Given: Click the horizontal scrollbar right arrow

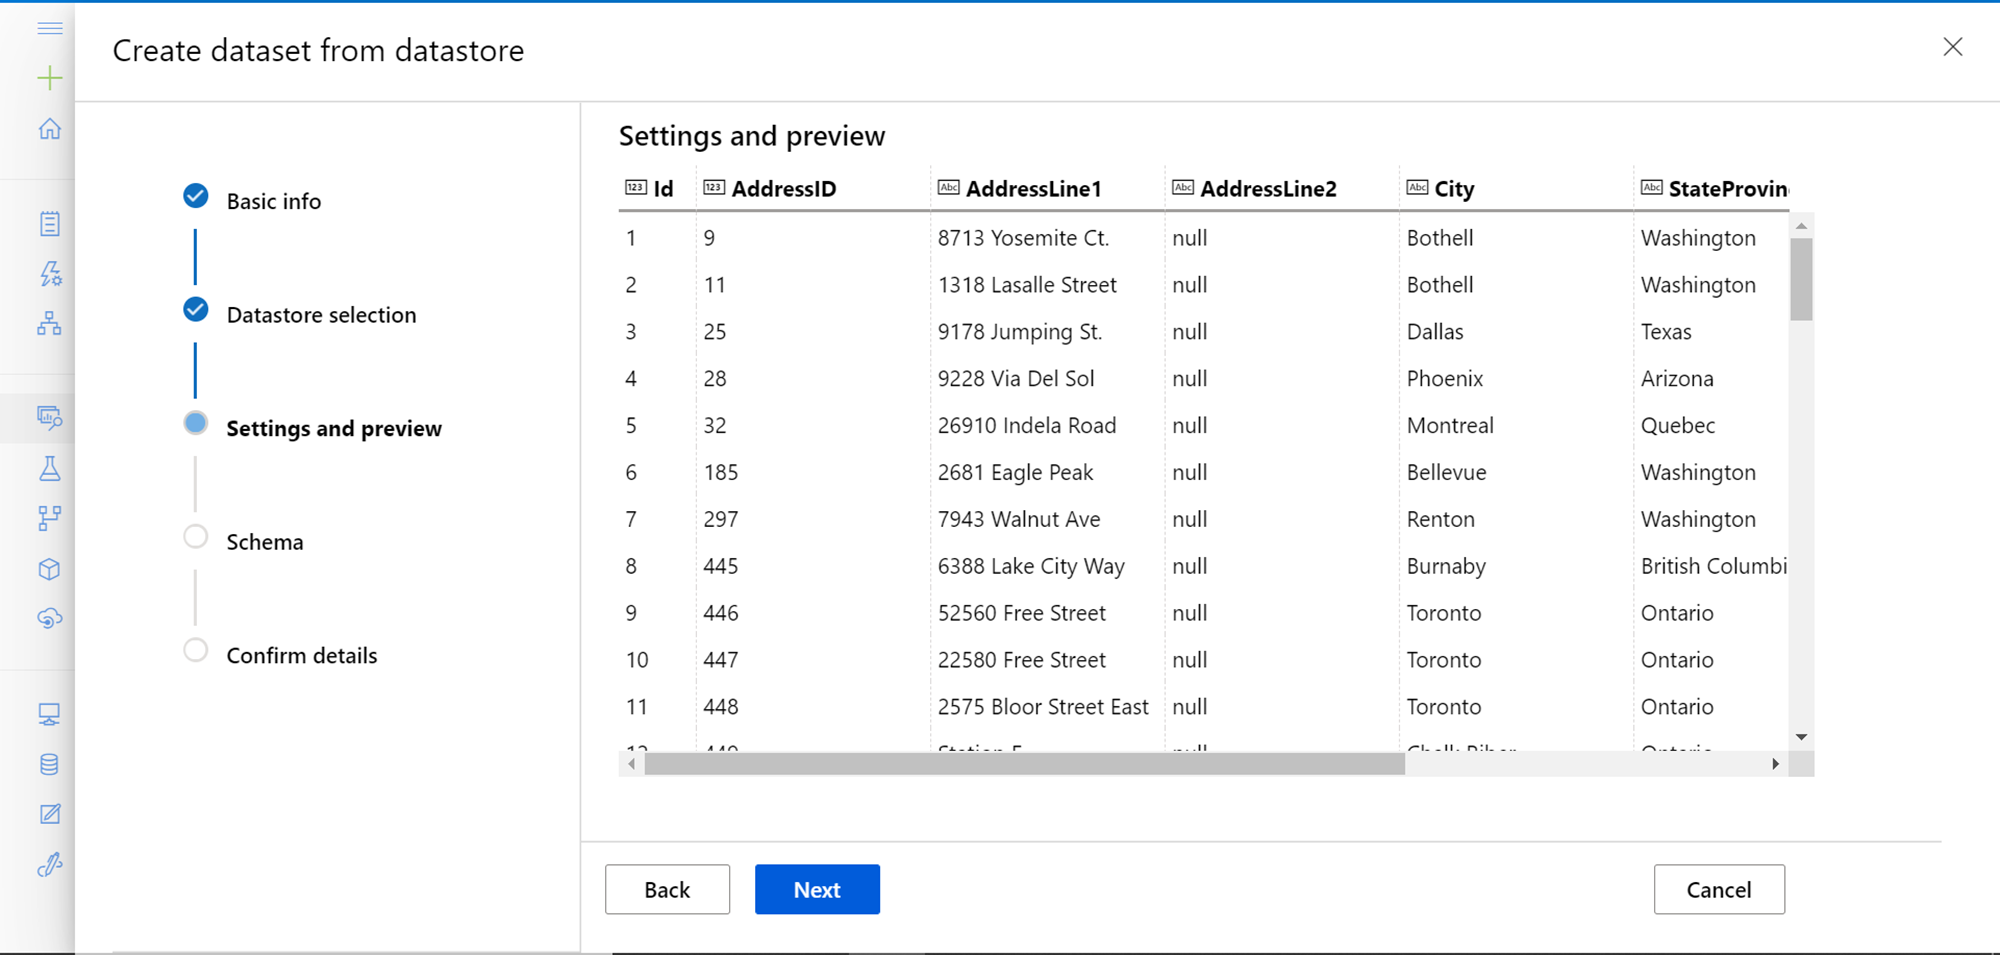Looking at the screenshot, I should [x=1775, y=764].
